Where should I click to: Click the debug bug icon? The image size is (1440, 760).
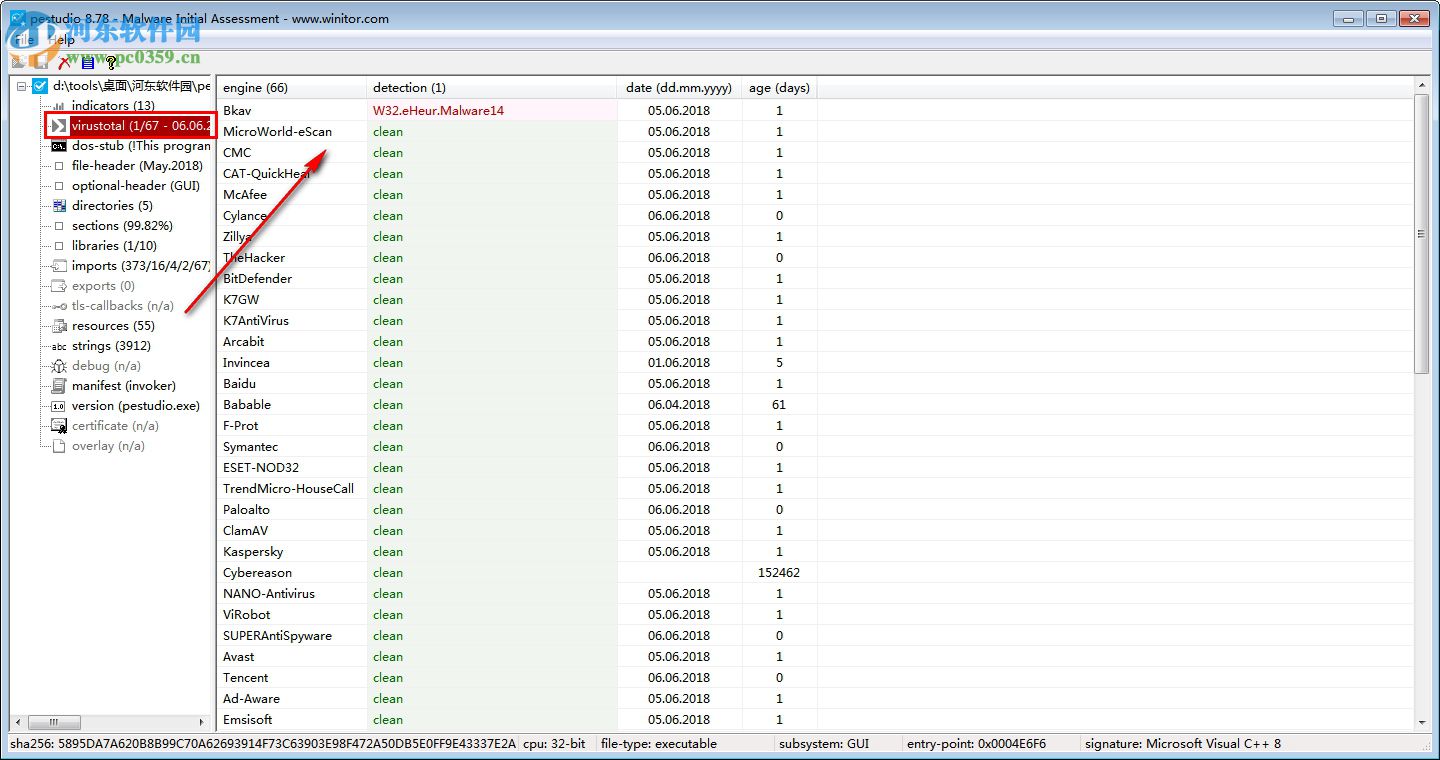click(59, 366)
